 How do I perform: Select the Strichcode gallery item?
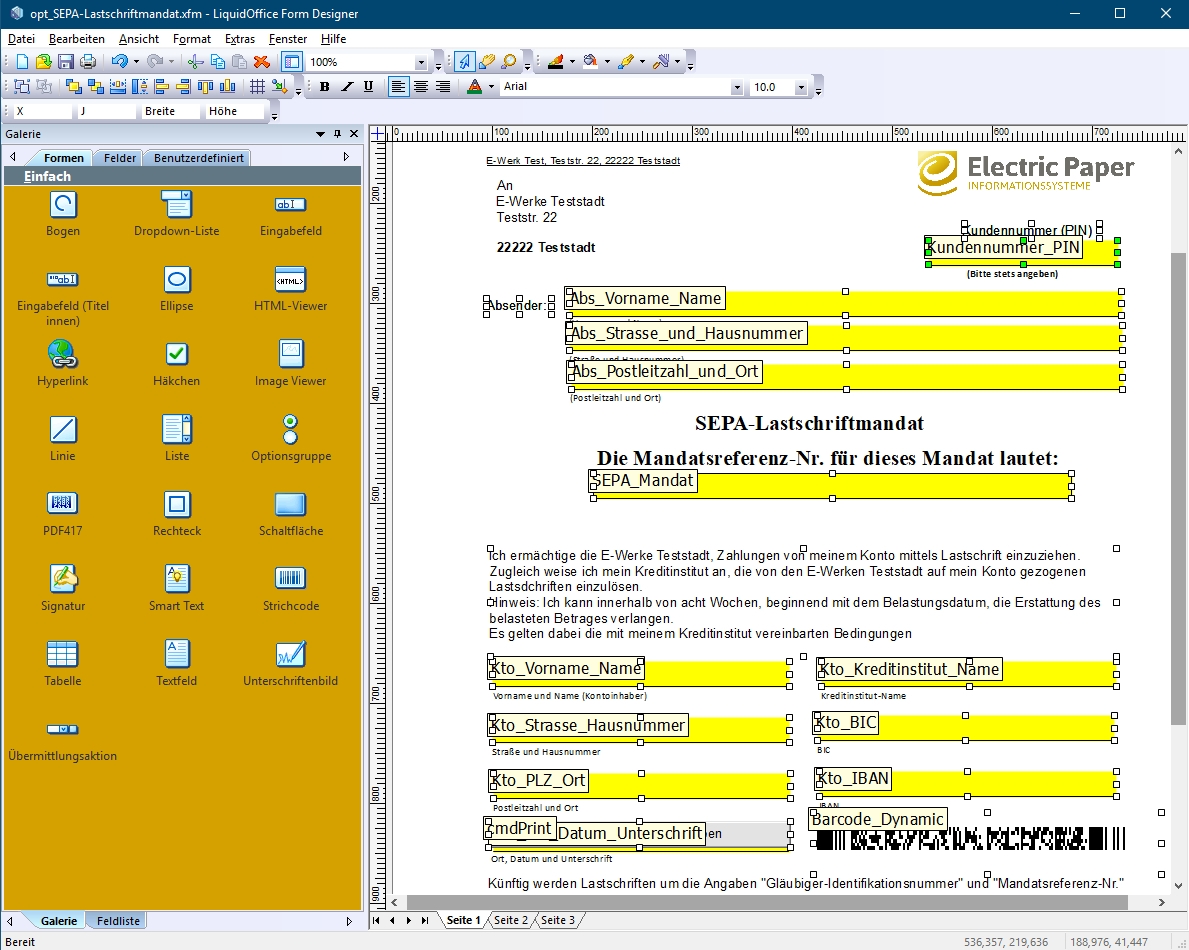[x=290, y=590]
